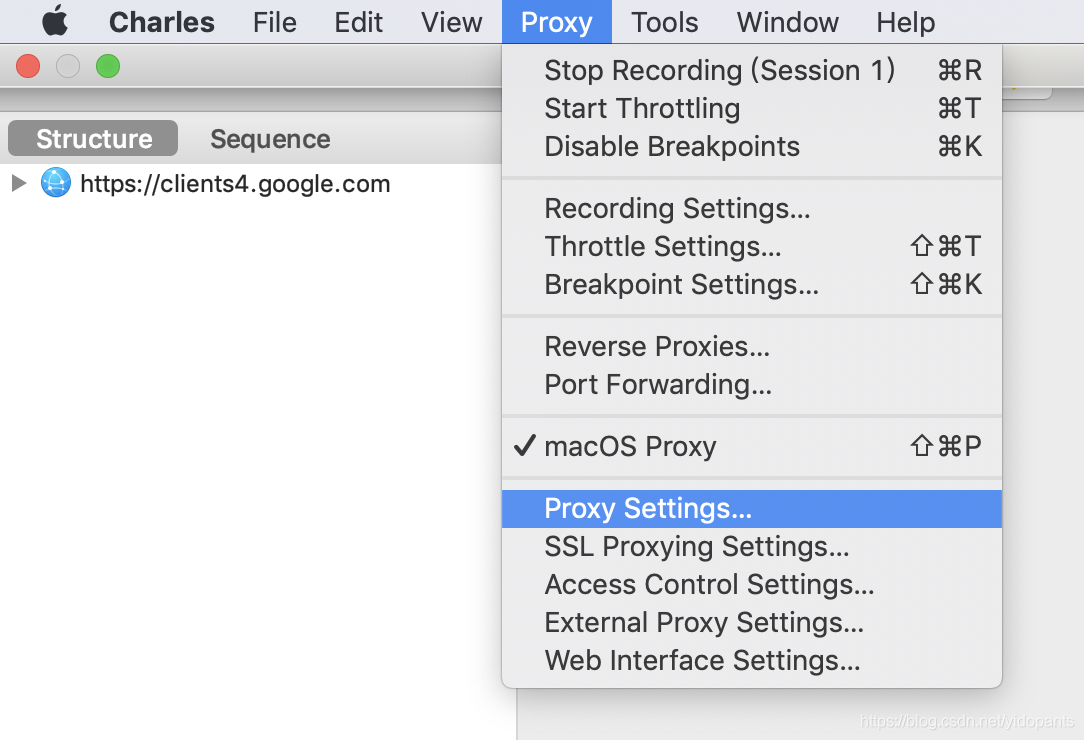Select Disable Breakpoints menu entry
The height and width of the screenshot is (740, 1084).
click(x=751, y=147)
